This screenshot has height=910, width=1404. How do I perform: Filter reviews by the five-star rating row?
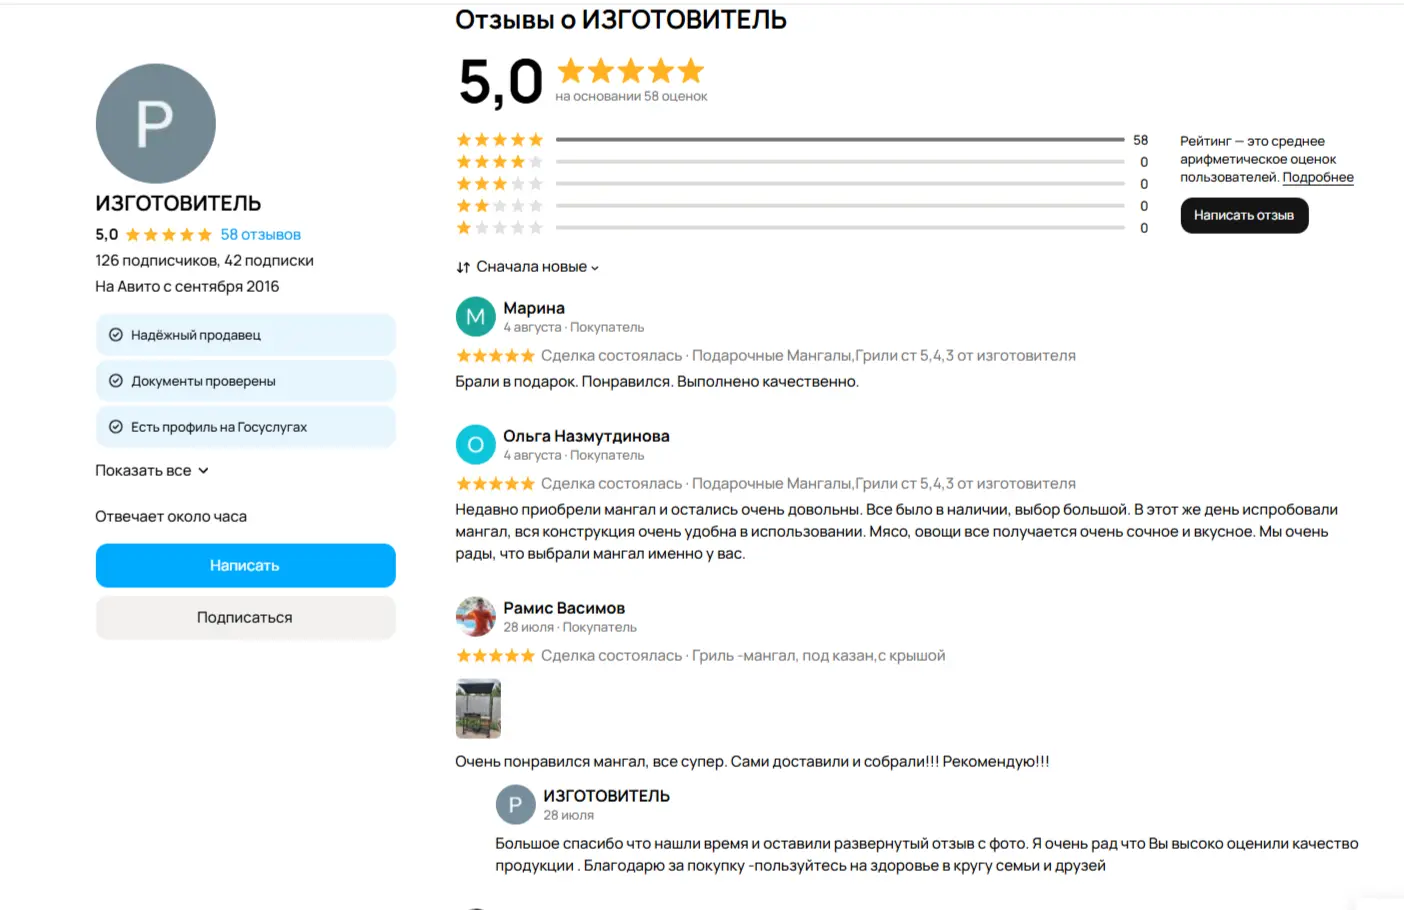[800, 140]
